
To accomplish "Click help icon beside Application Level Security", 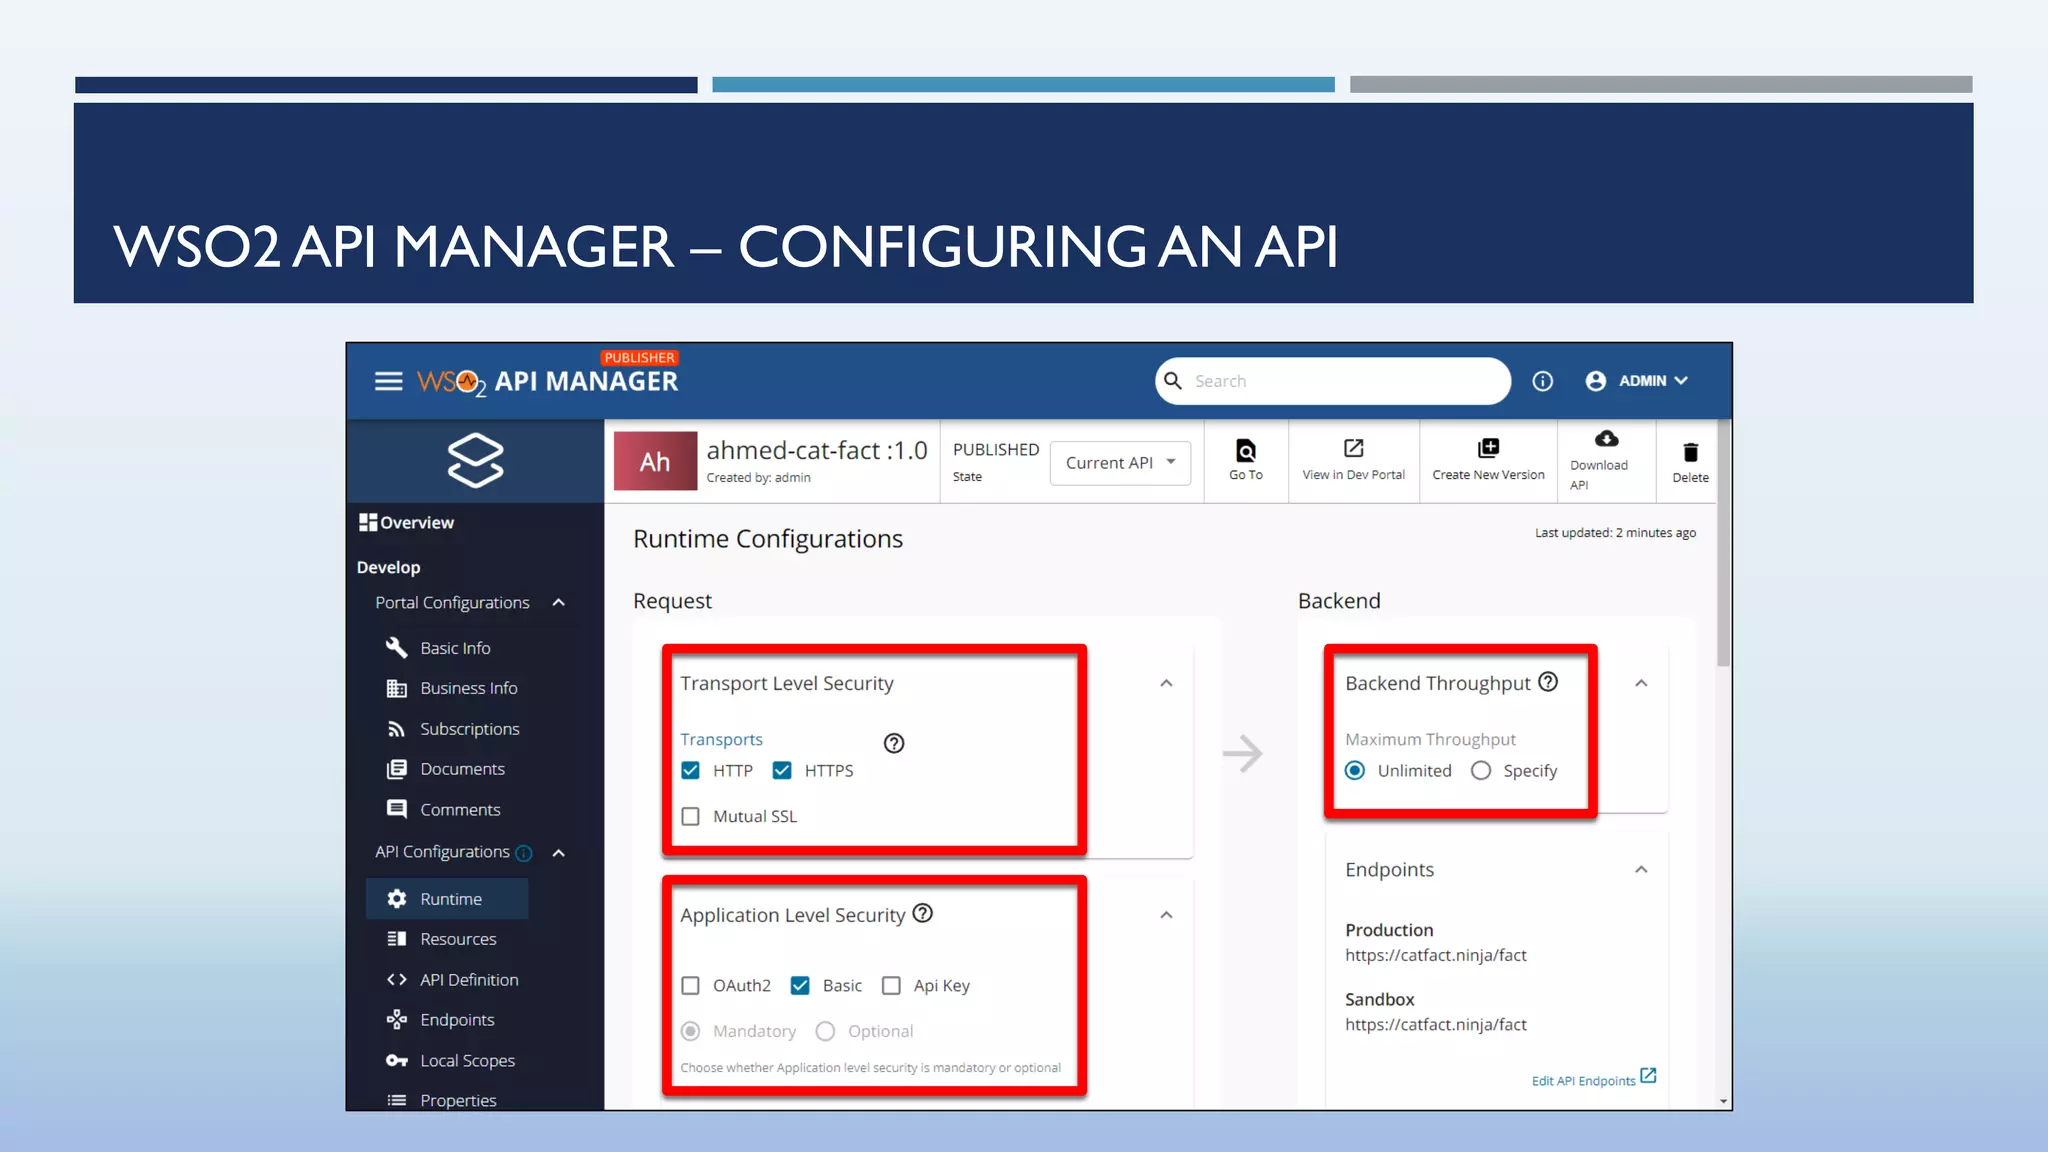I will [x=923, y=913].
